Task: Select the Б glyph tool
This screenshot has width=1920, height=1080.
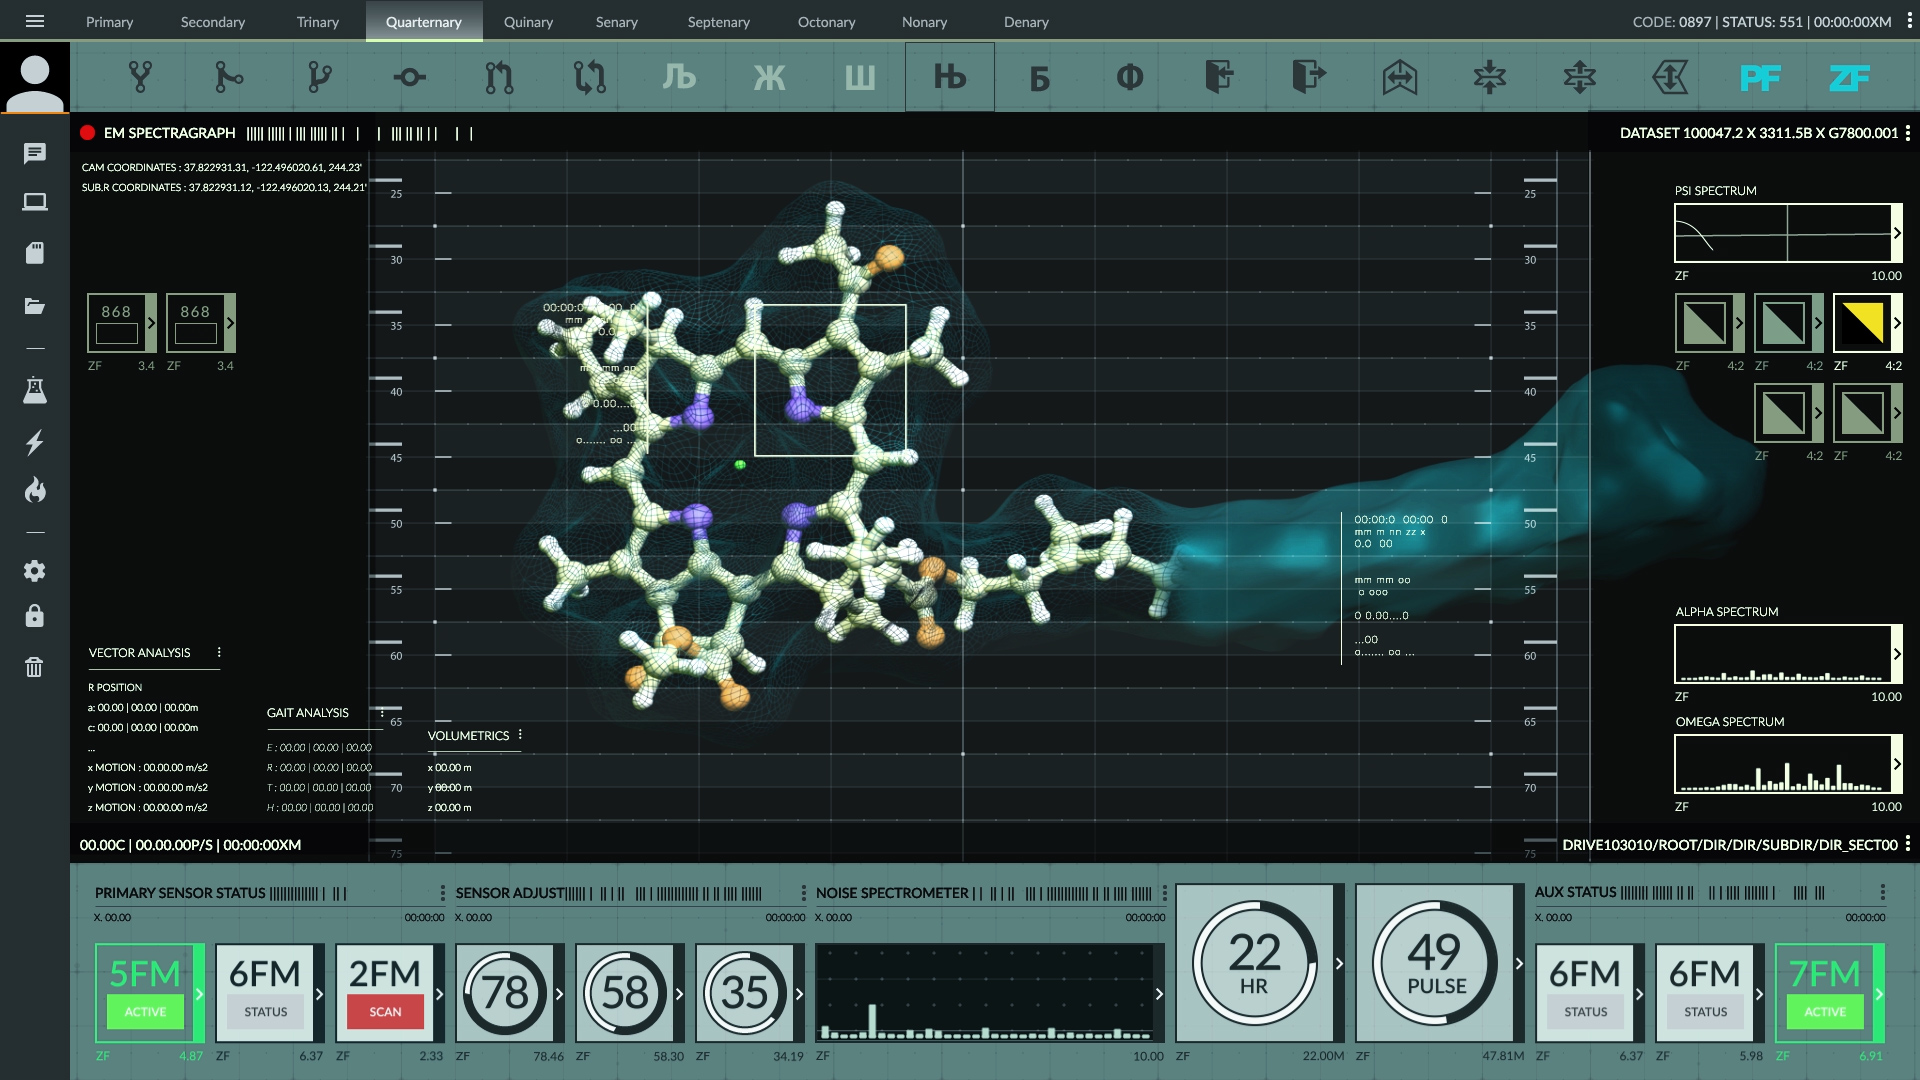Action: tap(1040, 77)
